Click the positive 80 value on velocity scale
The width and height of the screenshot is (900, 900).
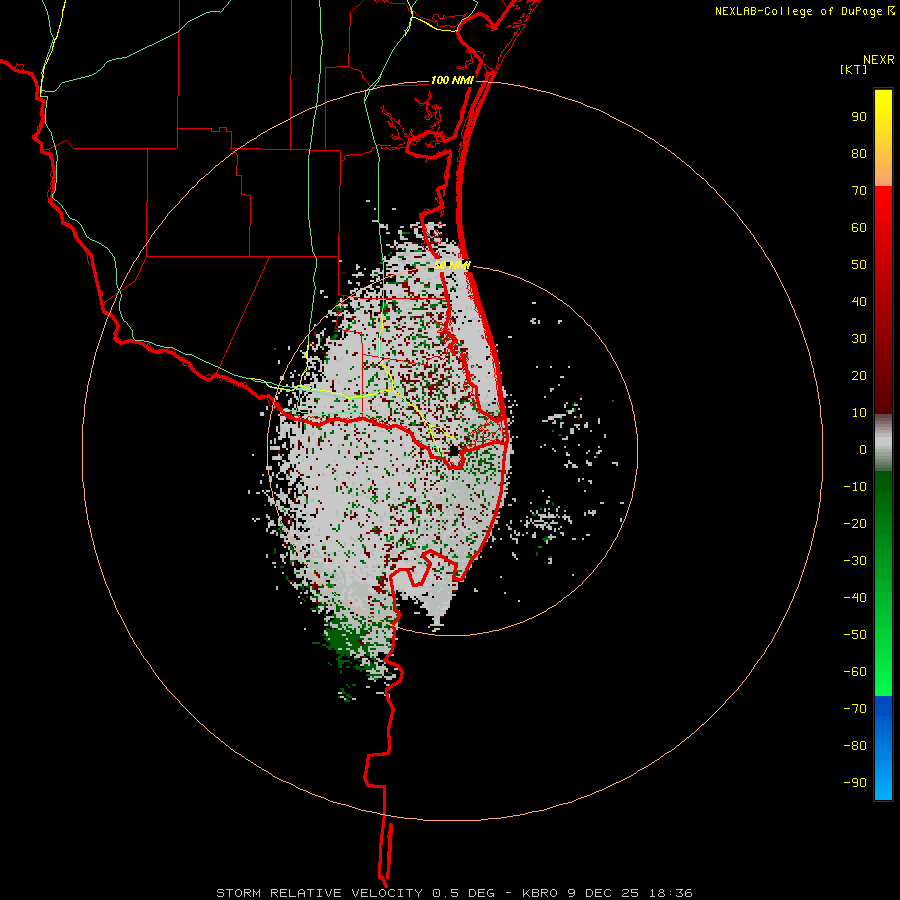tap(859, 153)
